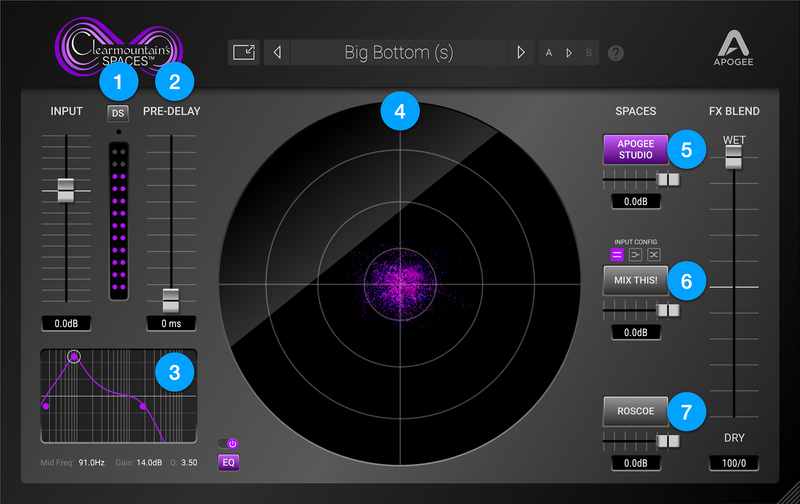Switch to compare state B
Image resolution: width=800 pixels, height=504 pixels.
tap(587, 53)
